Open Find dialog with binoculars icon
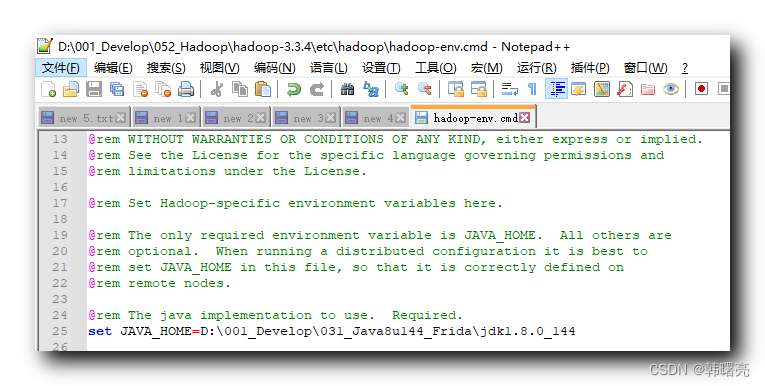Screen dimensions: 765x386 (x=347, y=89)
